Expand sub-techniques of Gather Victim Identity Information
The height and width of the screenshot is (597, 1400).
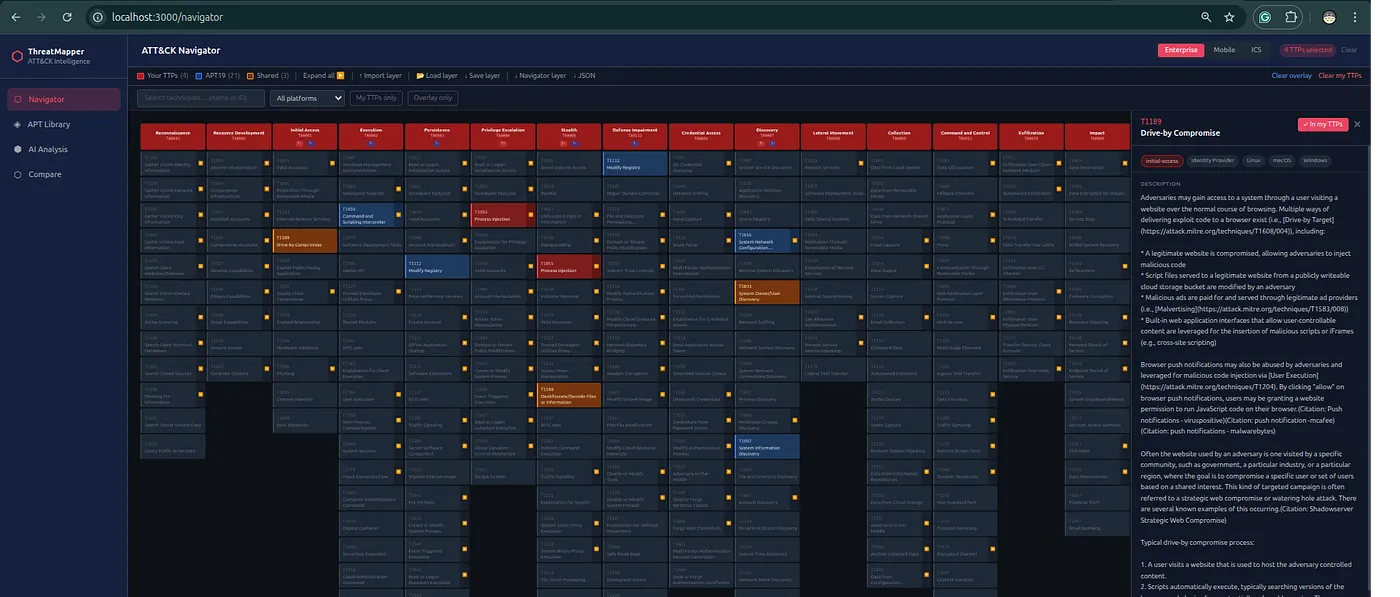[x=200, y=161]
